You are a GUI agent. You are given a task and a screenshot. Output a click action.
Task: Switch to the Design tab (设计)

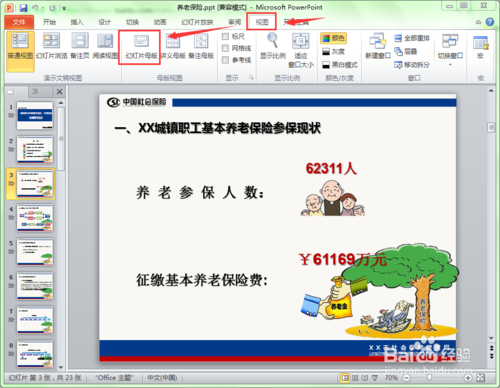coord(104,22)
